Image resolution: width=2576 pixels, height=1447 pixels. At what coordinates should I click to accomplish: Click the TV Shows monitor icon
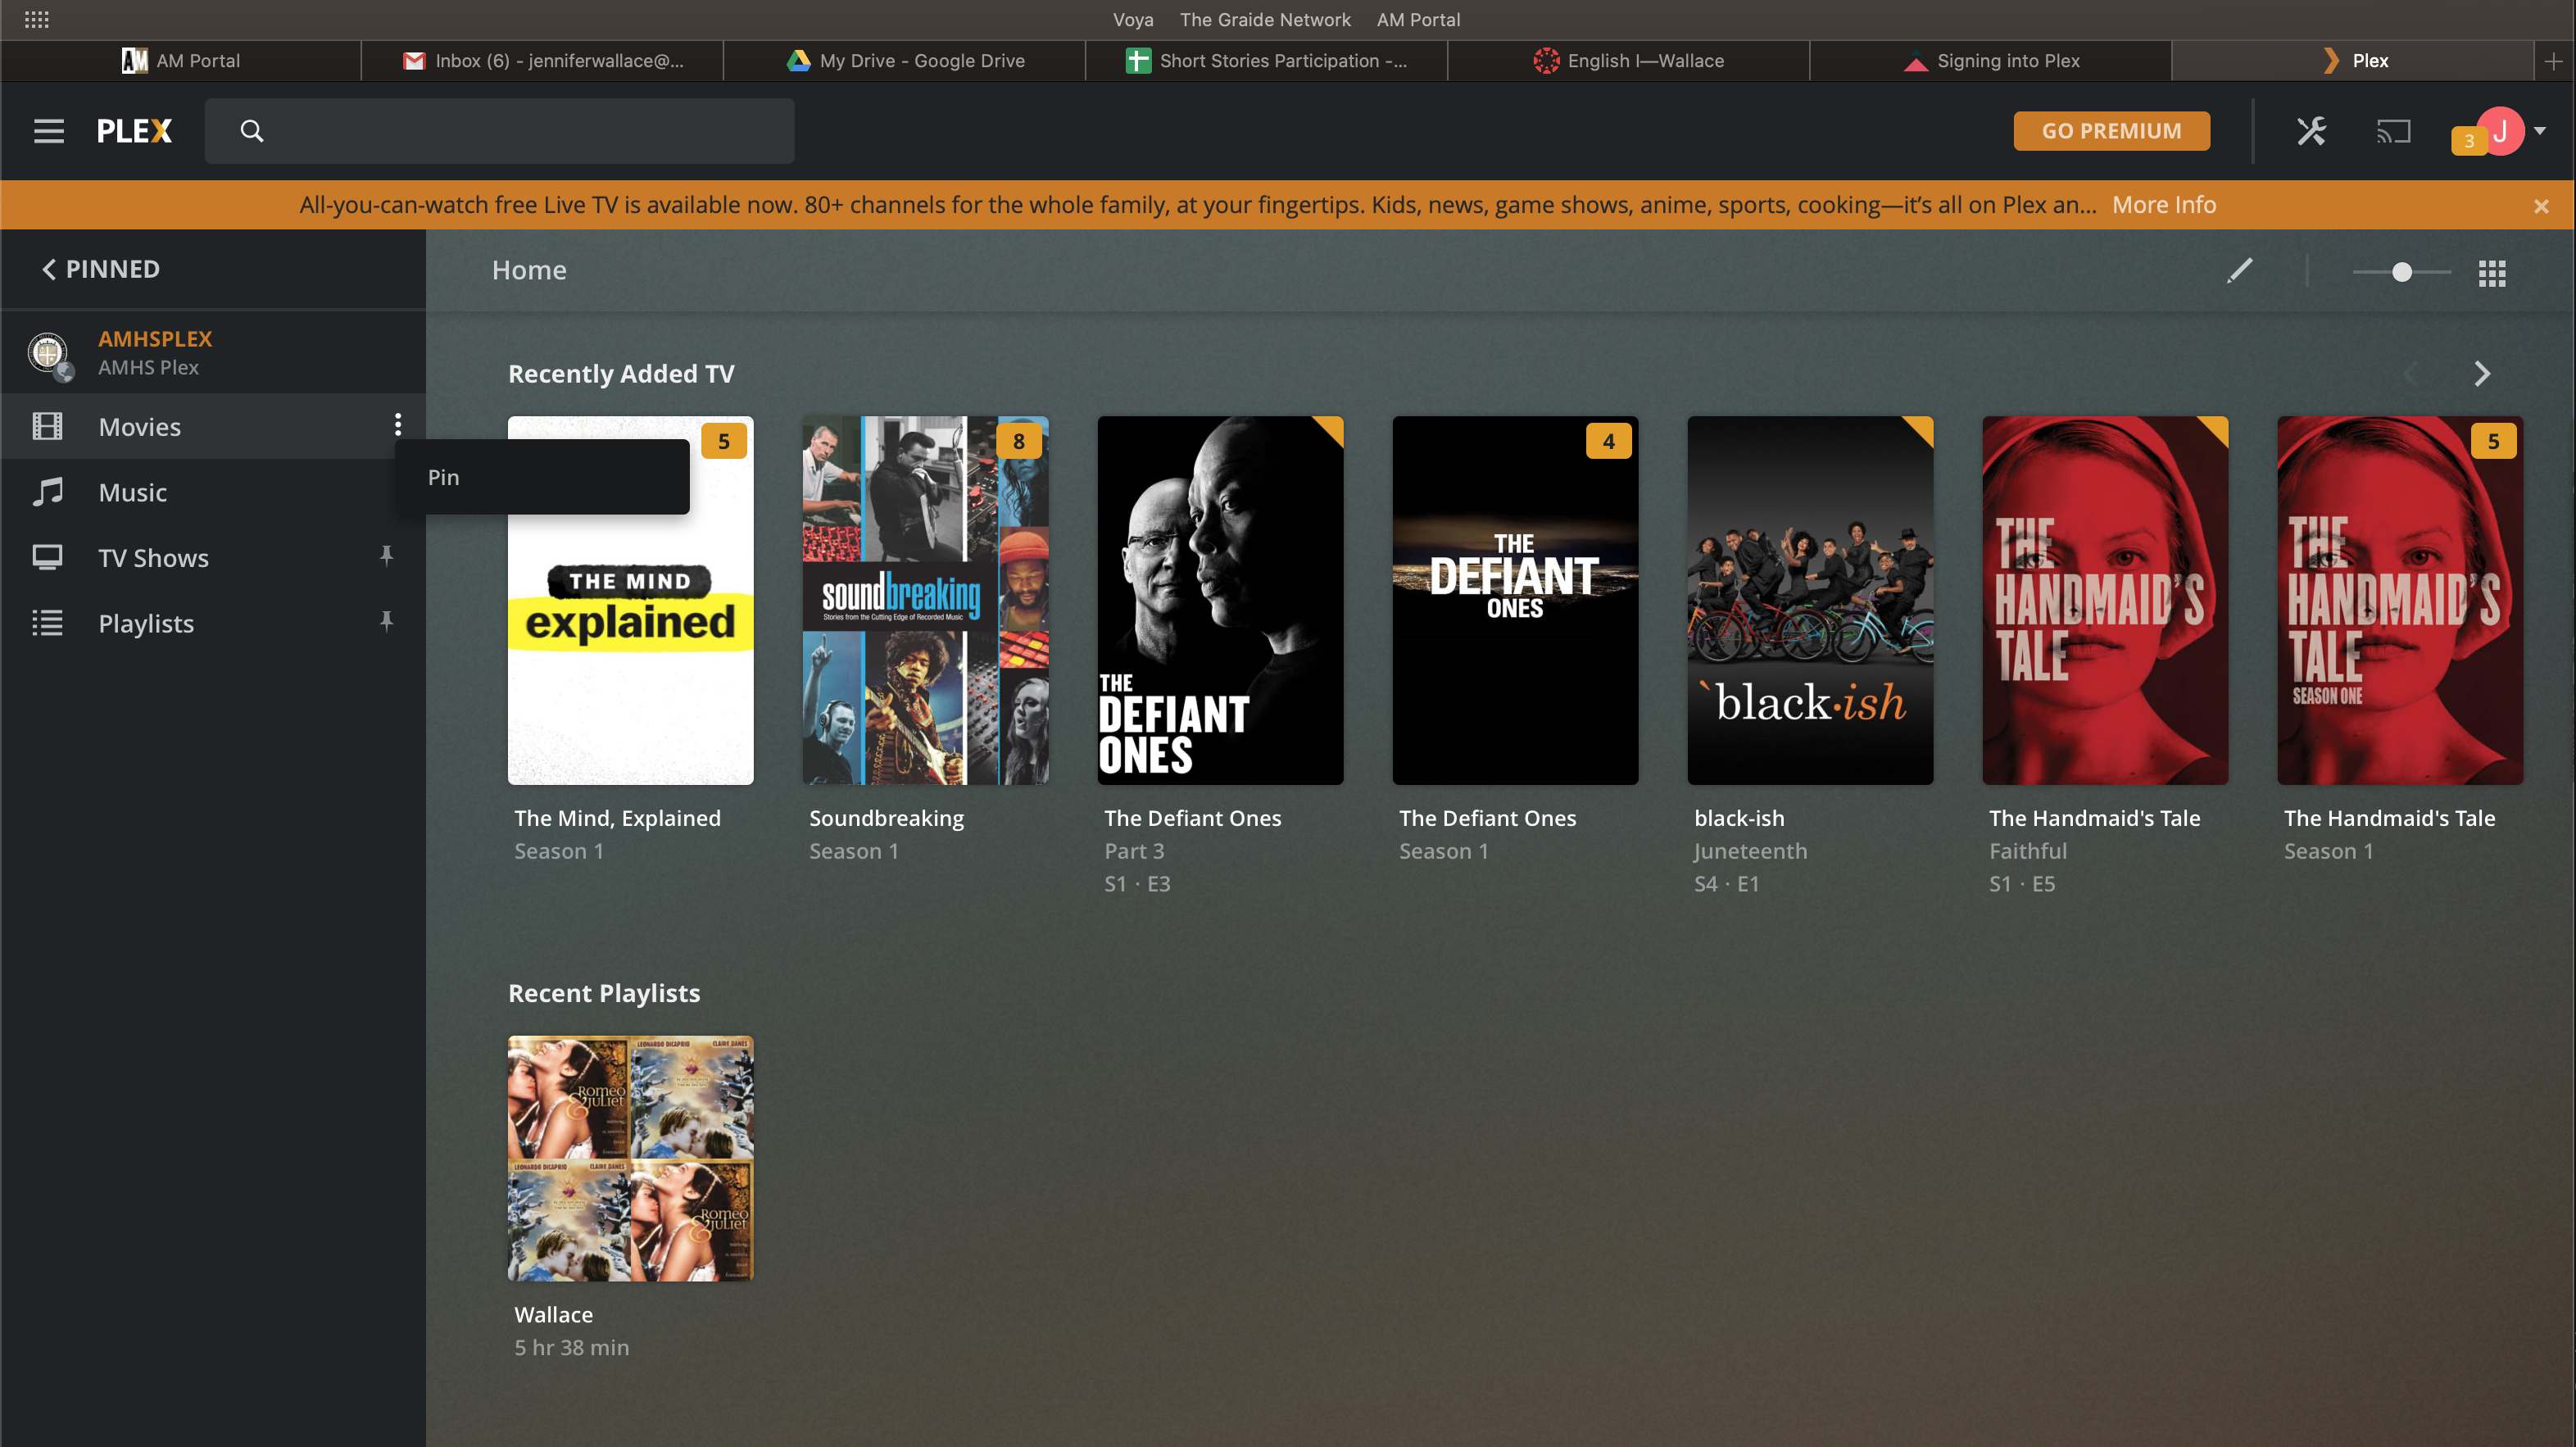click(47, 557)
